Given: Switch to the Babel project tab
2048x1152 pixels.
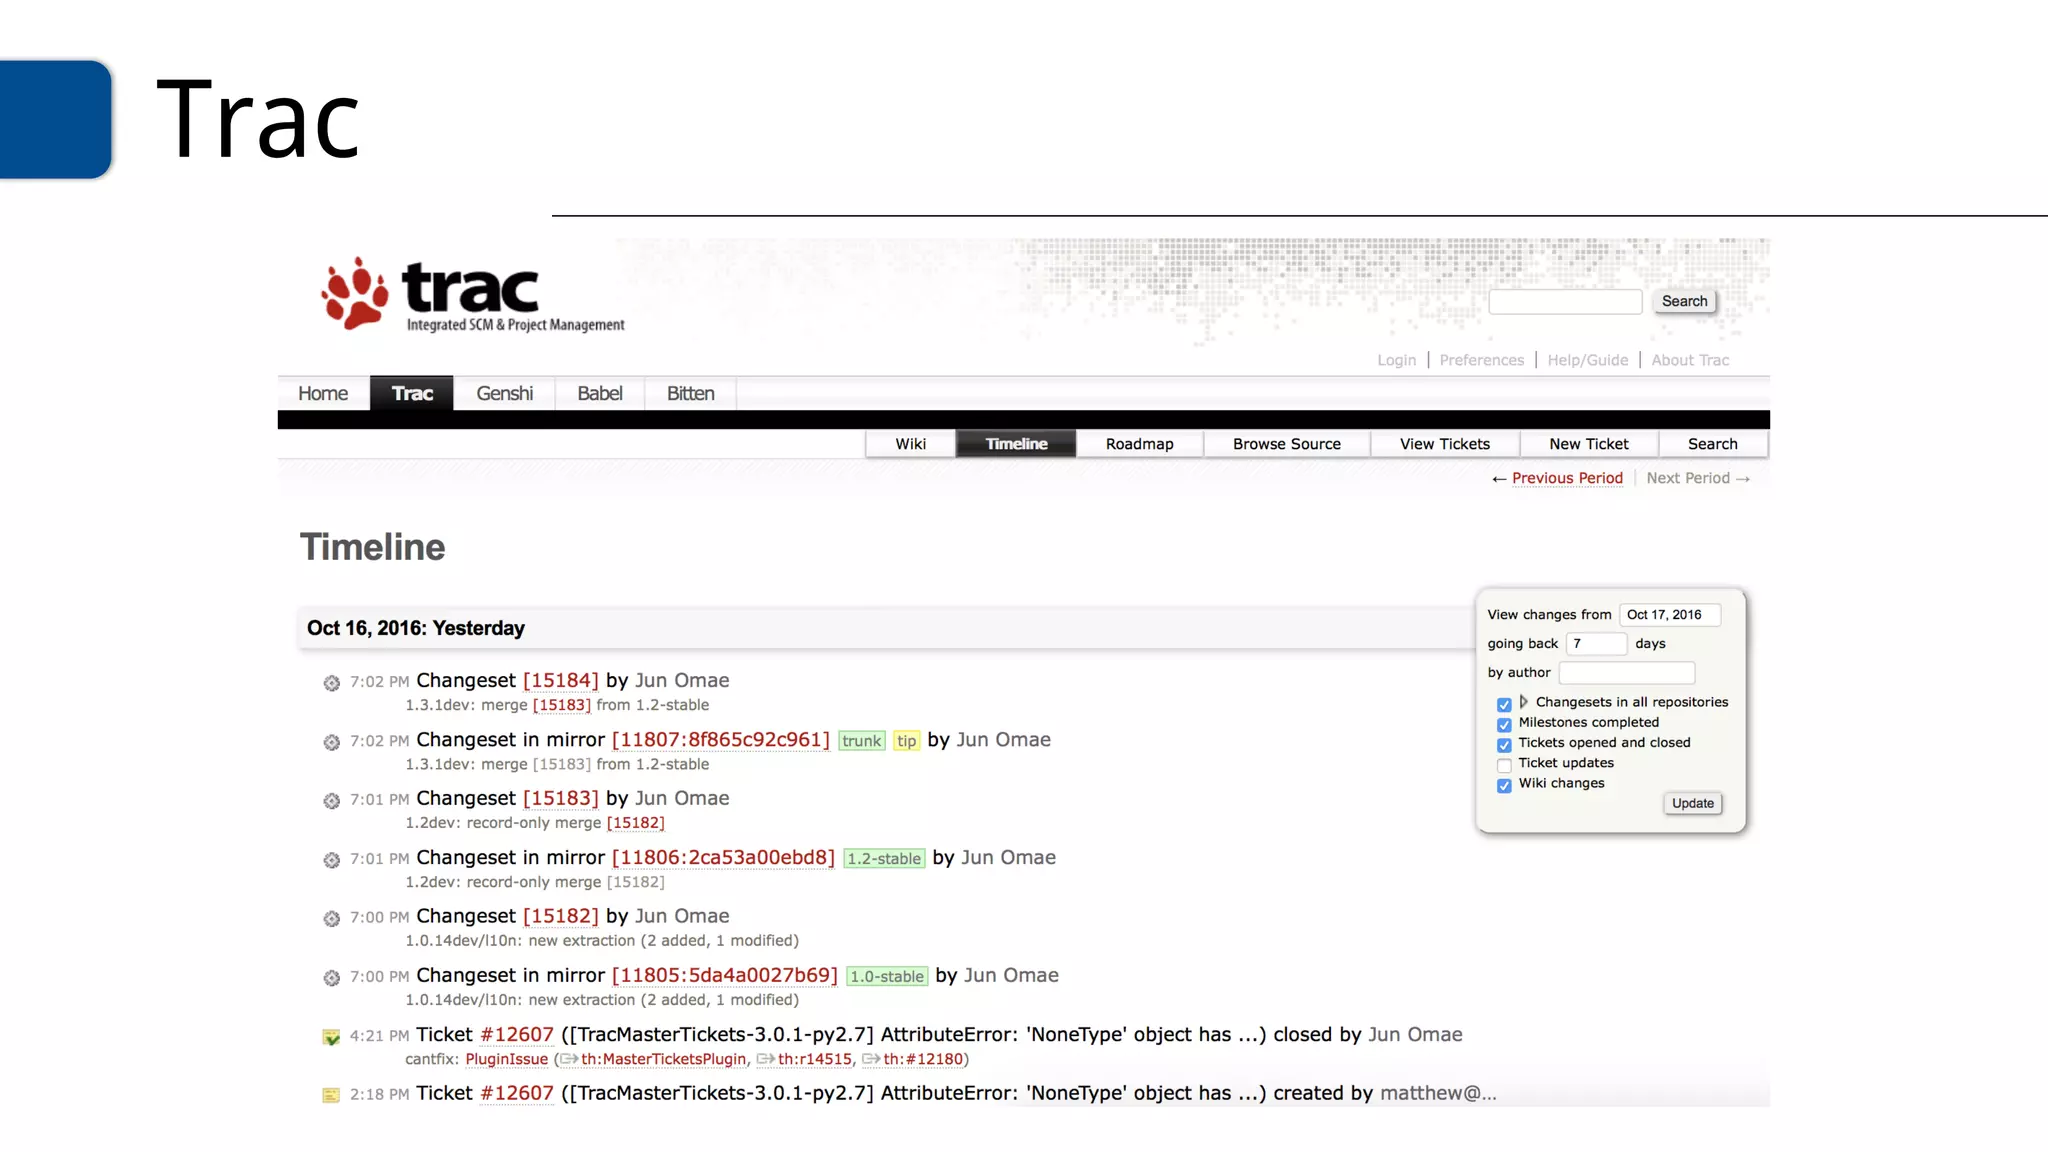Looking at the screenshot, I should click(x=600, y=393).
